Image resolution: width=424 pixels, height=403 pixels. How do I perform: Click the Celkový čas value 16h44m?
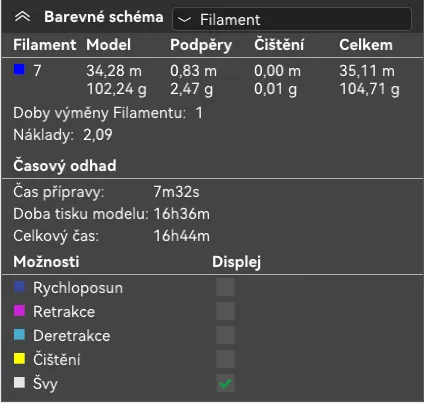pyautogui.click(x=182, y=236)
